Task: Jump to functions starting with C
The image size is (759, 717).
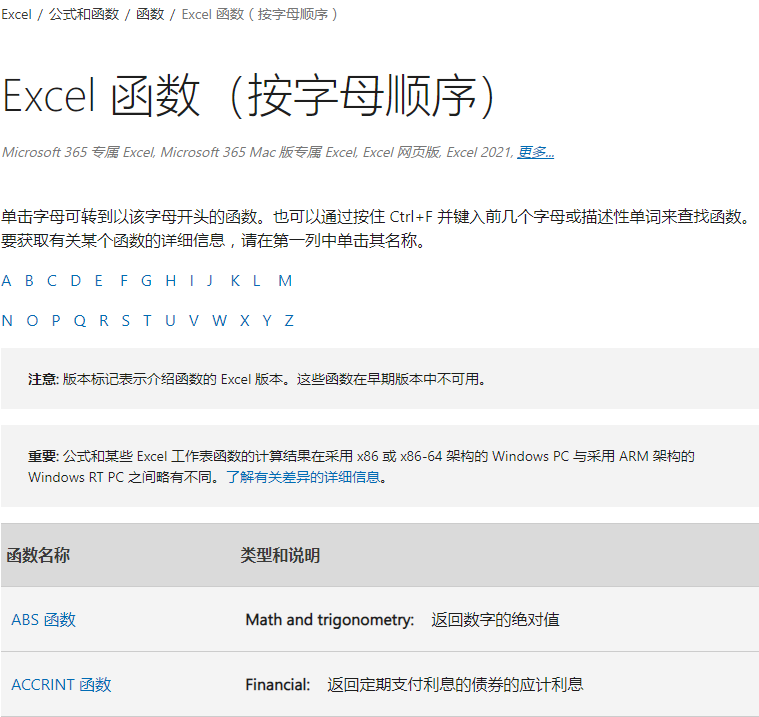Action: (52, 281)
